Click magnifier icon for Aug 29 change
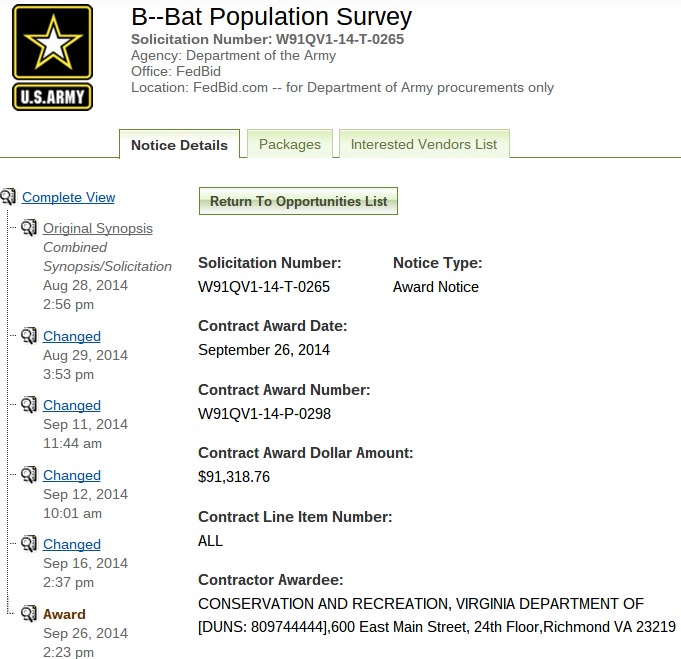Image resolution: width=681 pixels, height=659 pixels. pyautogui.click(x=29, y=336)
